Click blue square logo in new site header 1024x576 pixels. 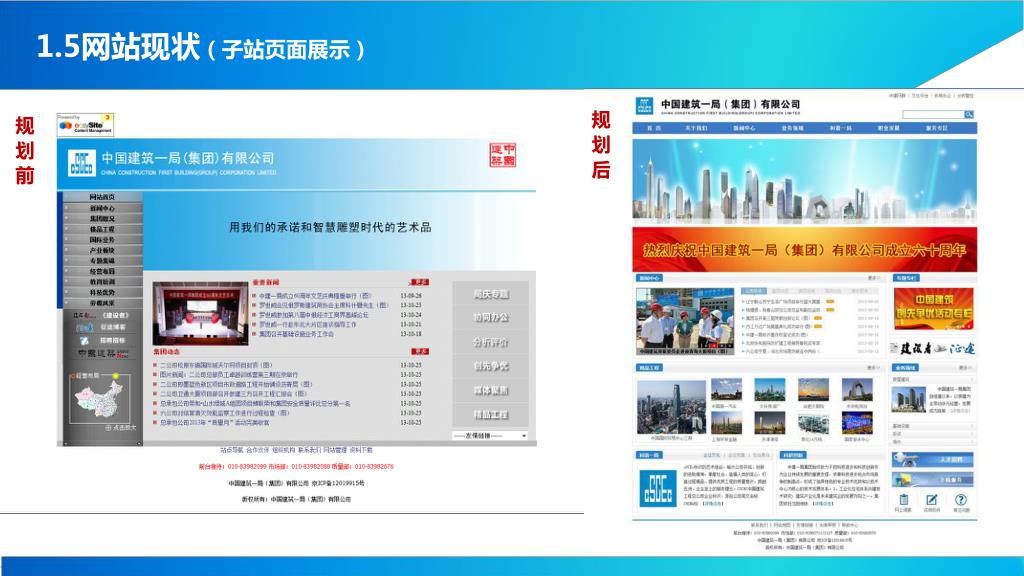pyautogui.click(x=645, y=106)
